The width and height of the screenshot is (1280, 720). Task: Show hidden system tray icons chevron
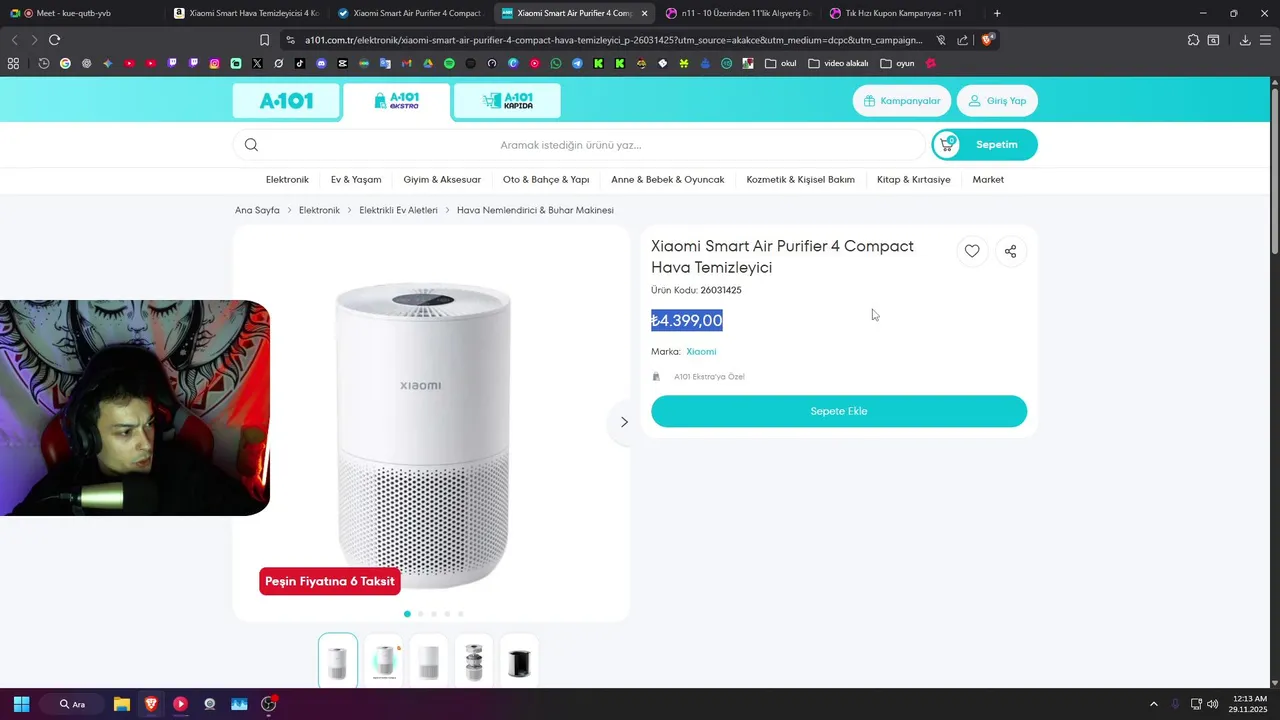pyautogui.click(x=1153, y=704)
